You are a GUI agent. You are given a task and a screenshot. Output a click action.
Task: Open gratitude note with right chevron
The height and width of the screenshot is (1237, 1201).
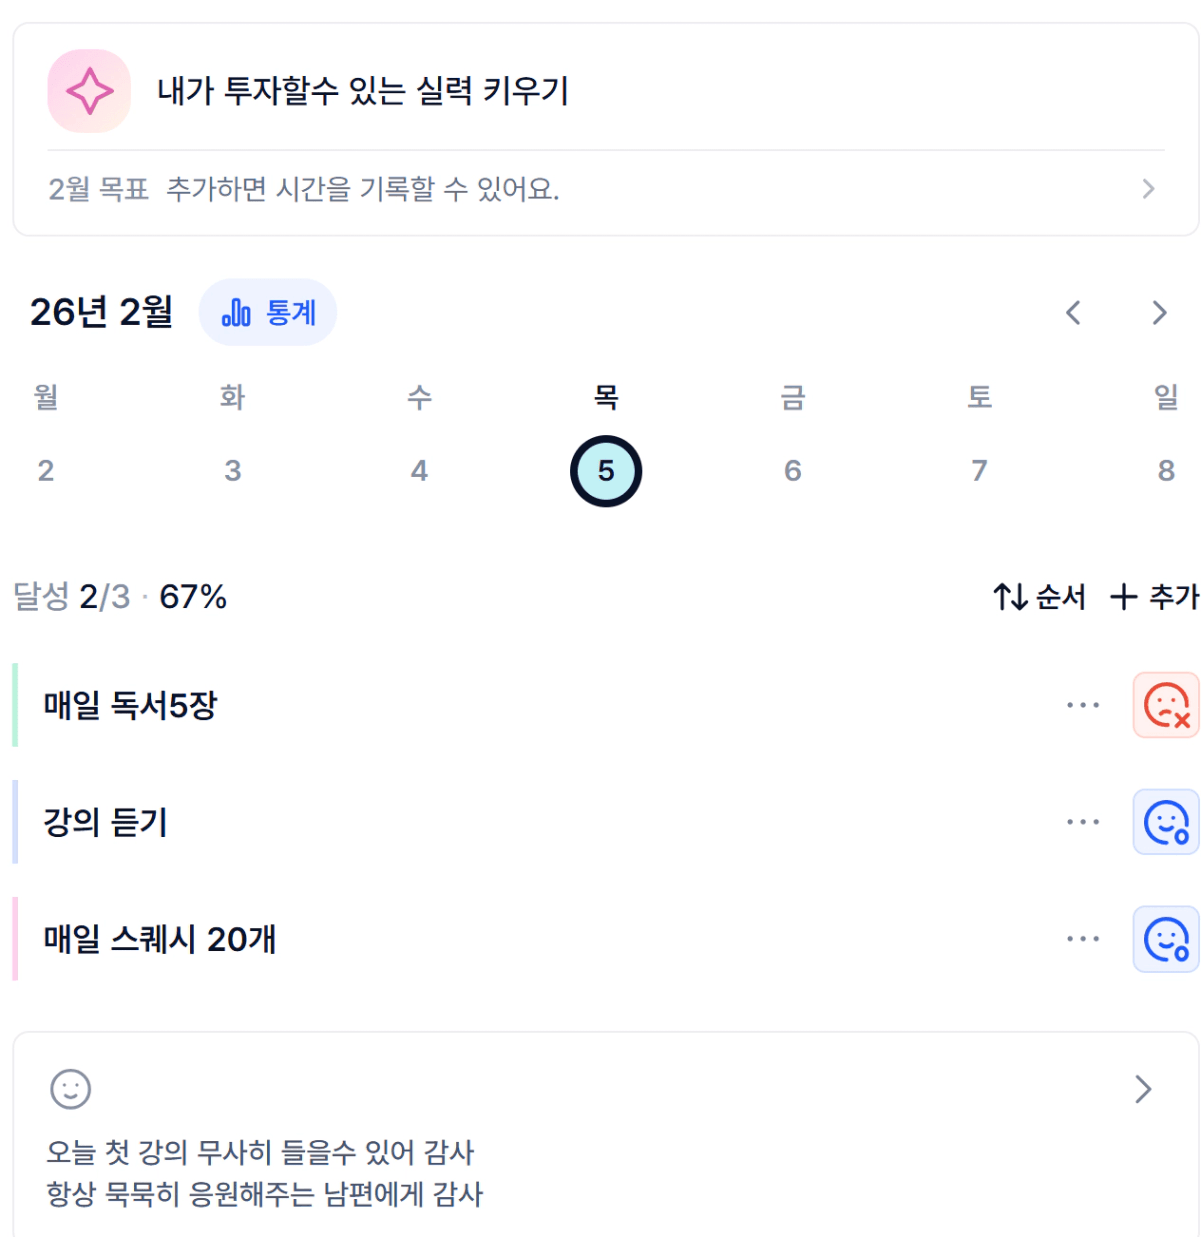point(1143,1089)
